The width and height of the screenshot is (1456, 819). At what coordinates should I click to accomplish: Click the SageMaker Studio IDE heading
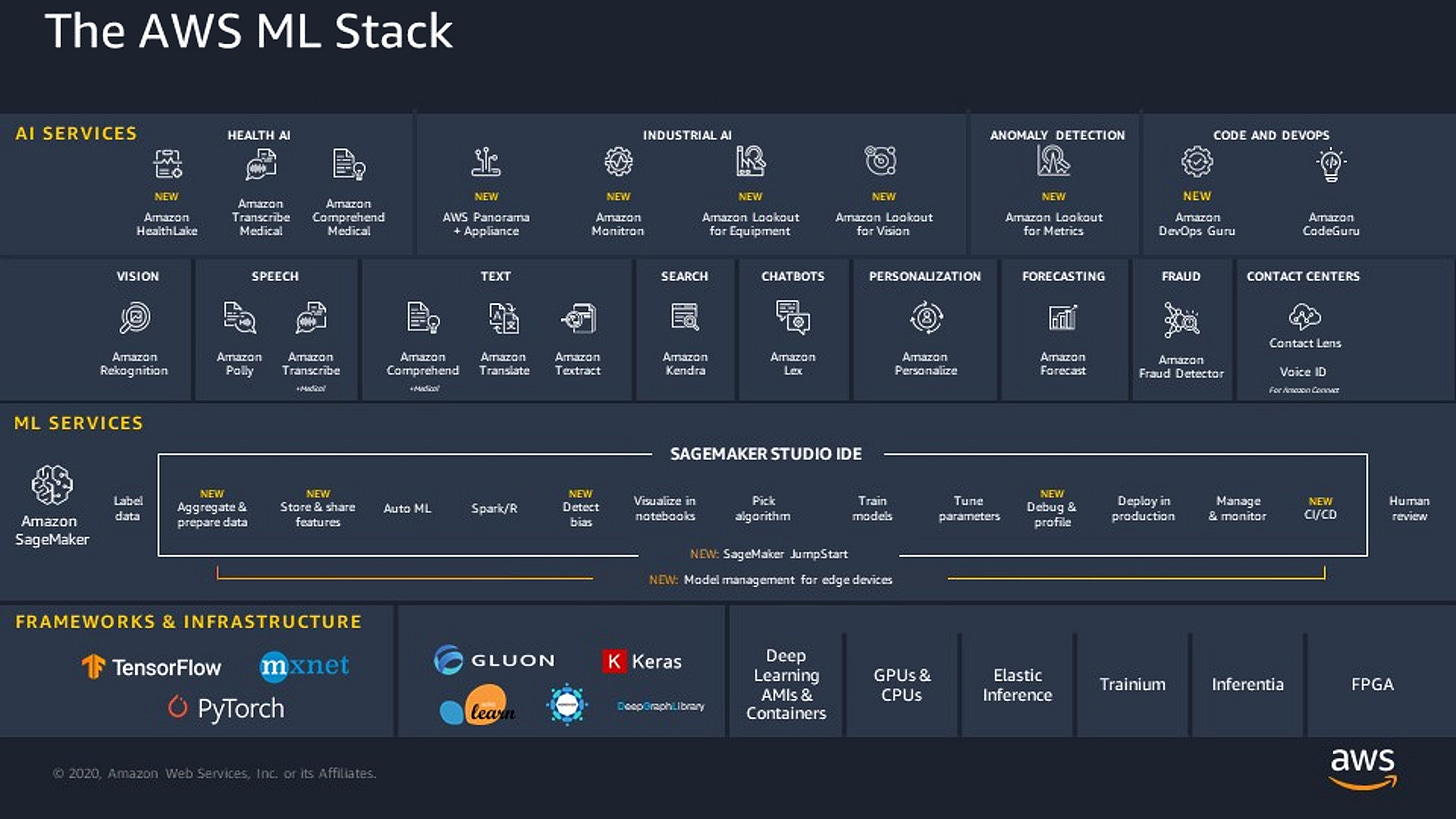coord(765,454)
